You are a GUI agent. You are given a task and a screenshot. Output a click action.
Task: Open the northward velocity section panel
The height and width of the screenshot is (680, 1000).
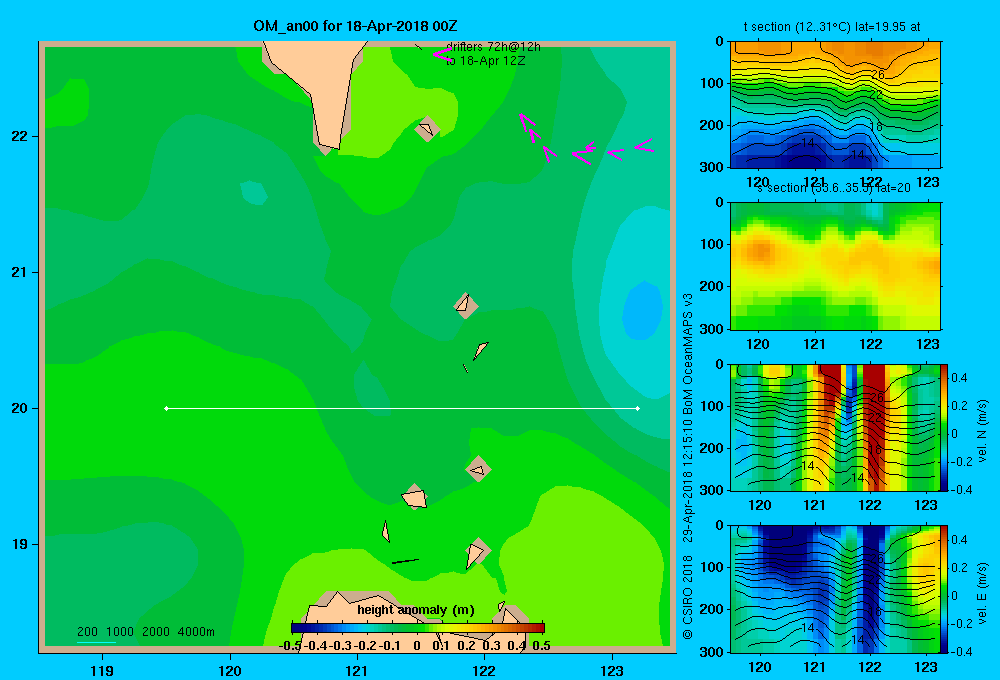835,427
